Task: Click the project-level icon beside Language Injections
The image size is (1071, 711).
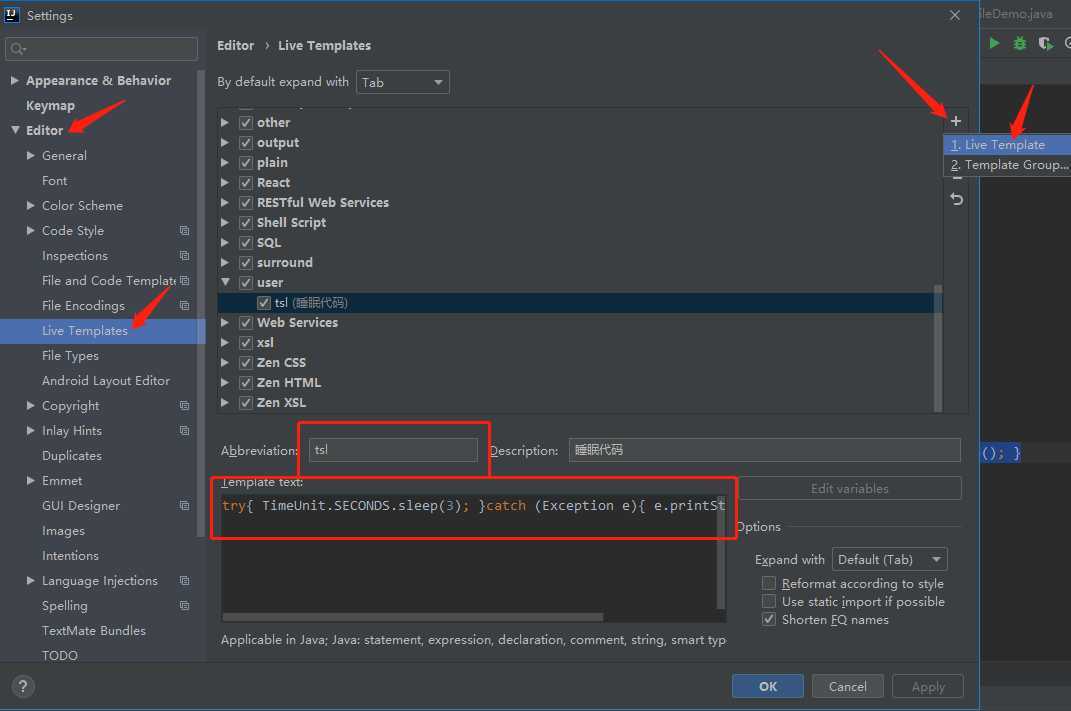Action: tap(184, 581)
